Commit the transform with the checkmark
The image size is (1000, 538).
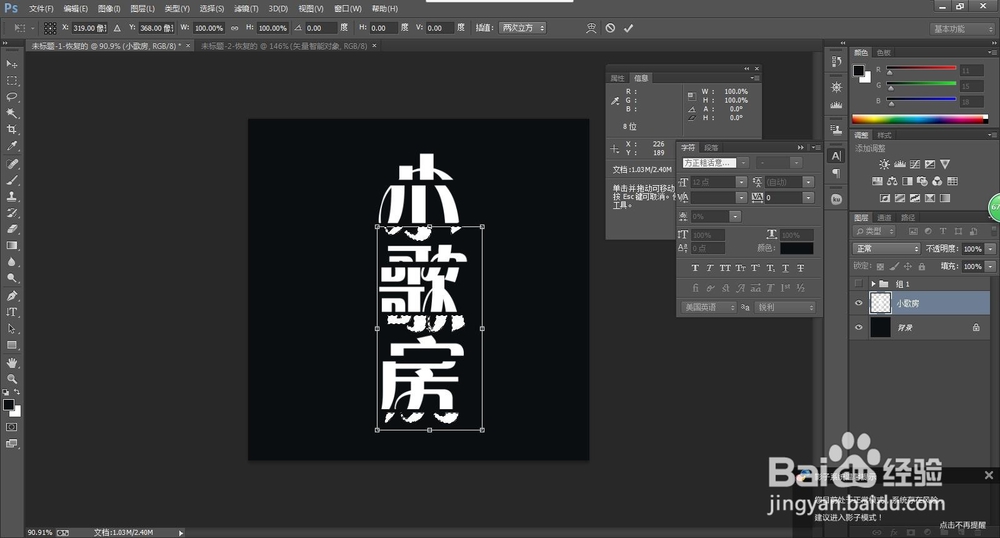point(628,28)
